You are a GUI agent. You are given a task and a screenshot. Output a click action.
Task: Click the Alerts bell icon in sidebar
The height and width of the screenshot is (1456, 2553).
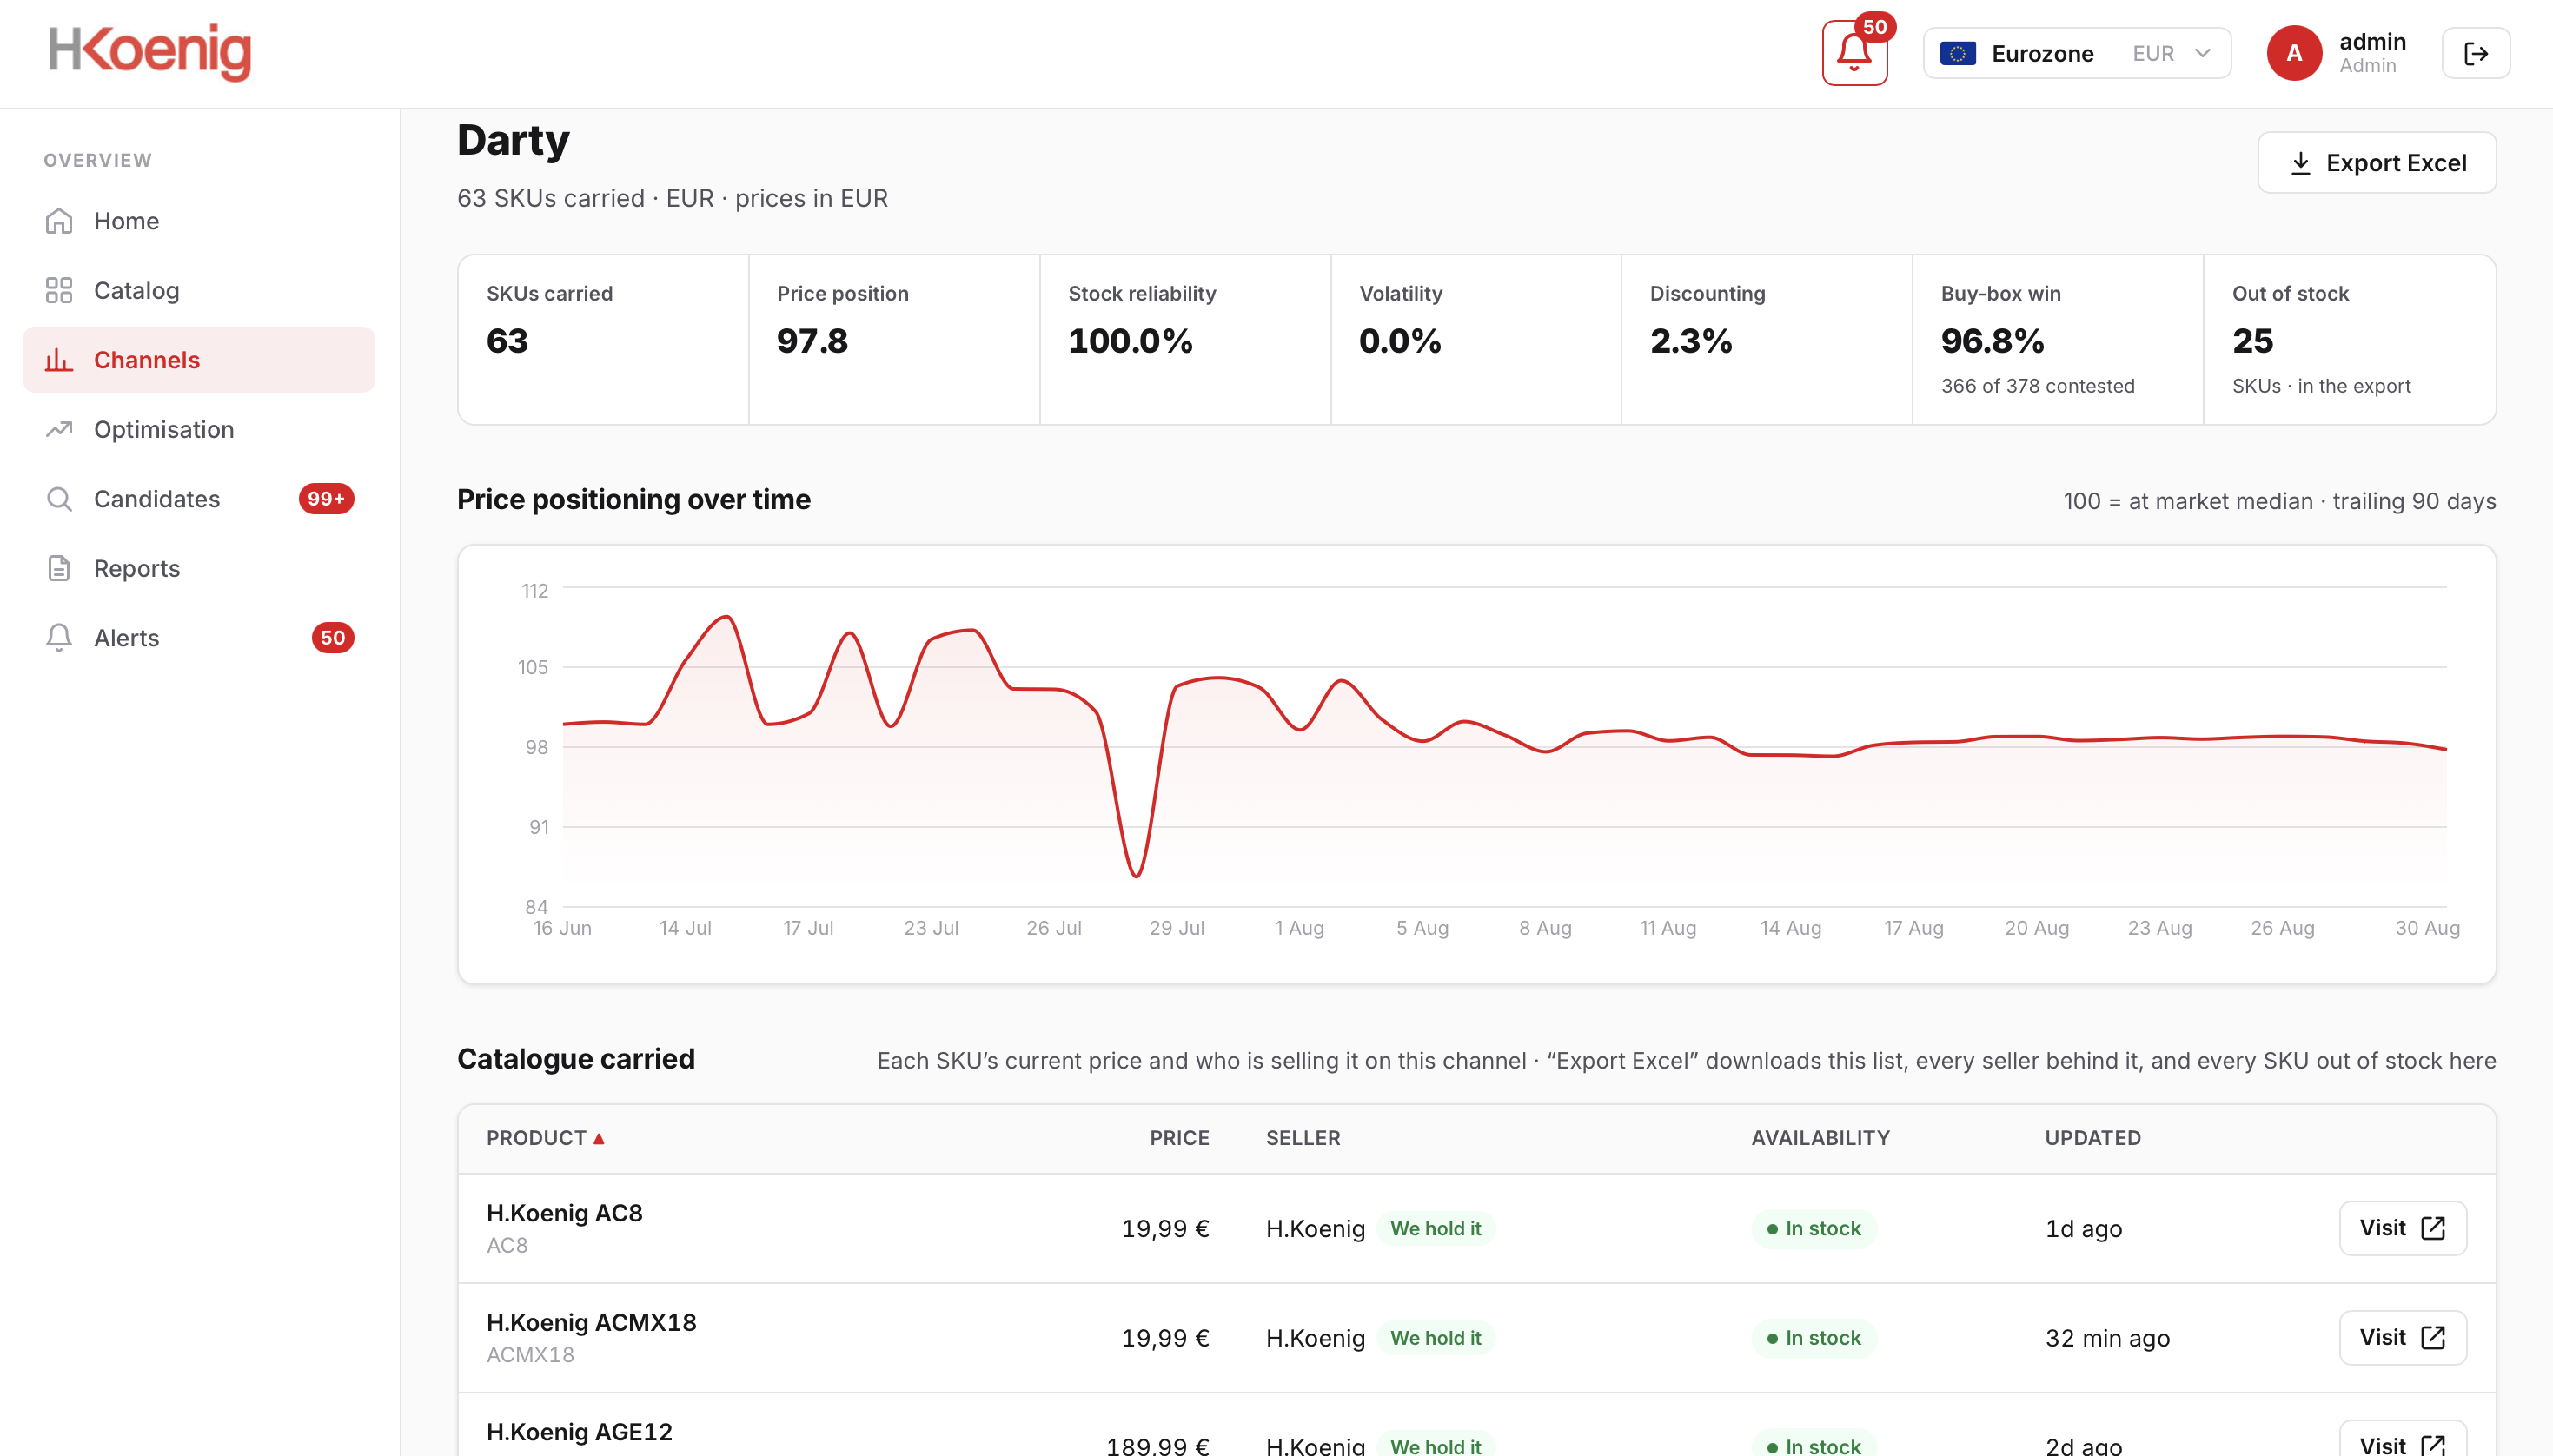pyautogui.click(x=59, y=638)
